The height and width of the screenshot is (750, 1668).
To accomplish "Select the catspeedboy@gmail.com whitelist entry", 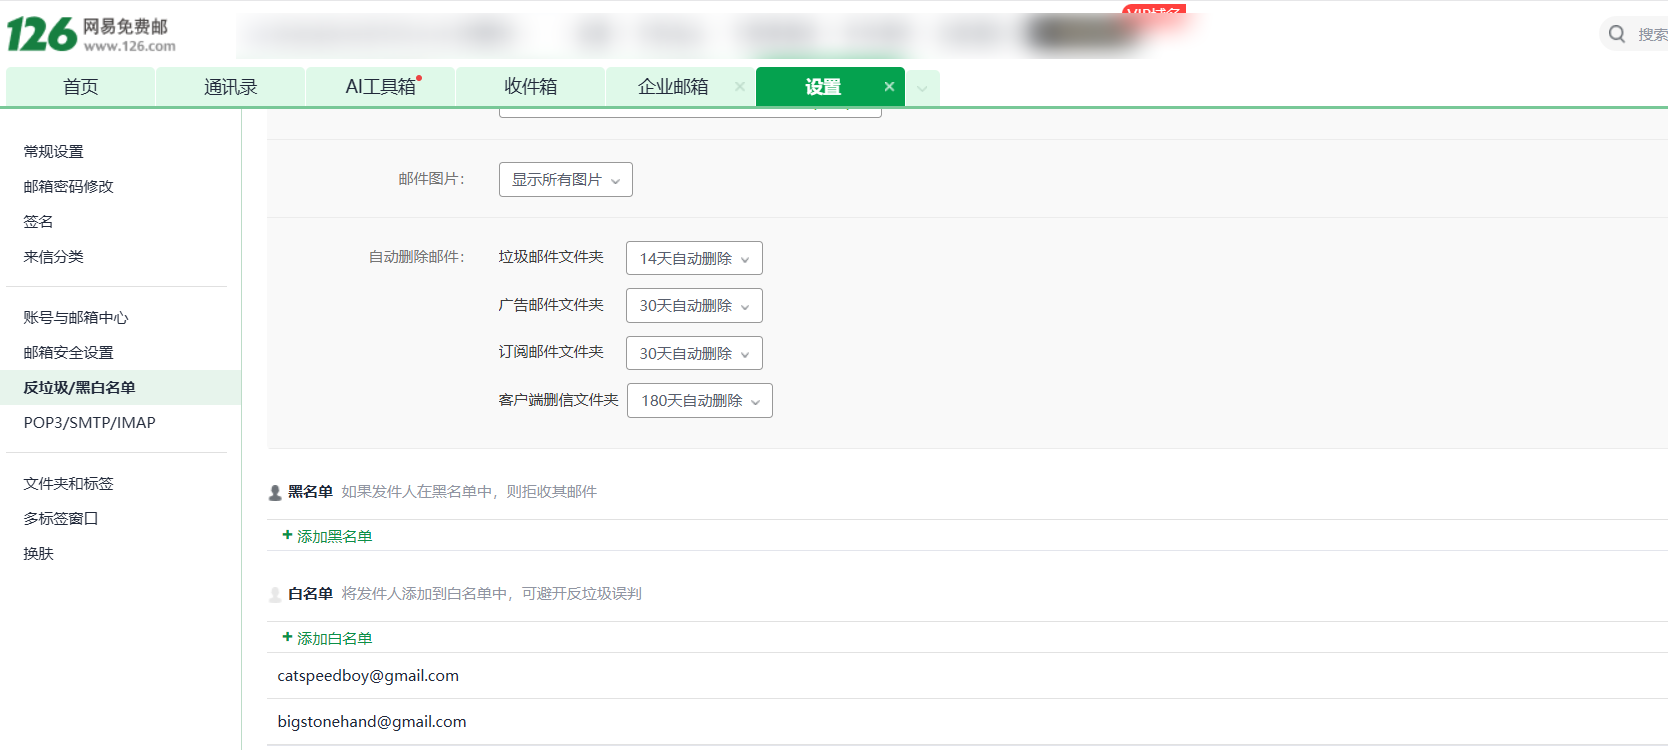I will (368, 676).
